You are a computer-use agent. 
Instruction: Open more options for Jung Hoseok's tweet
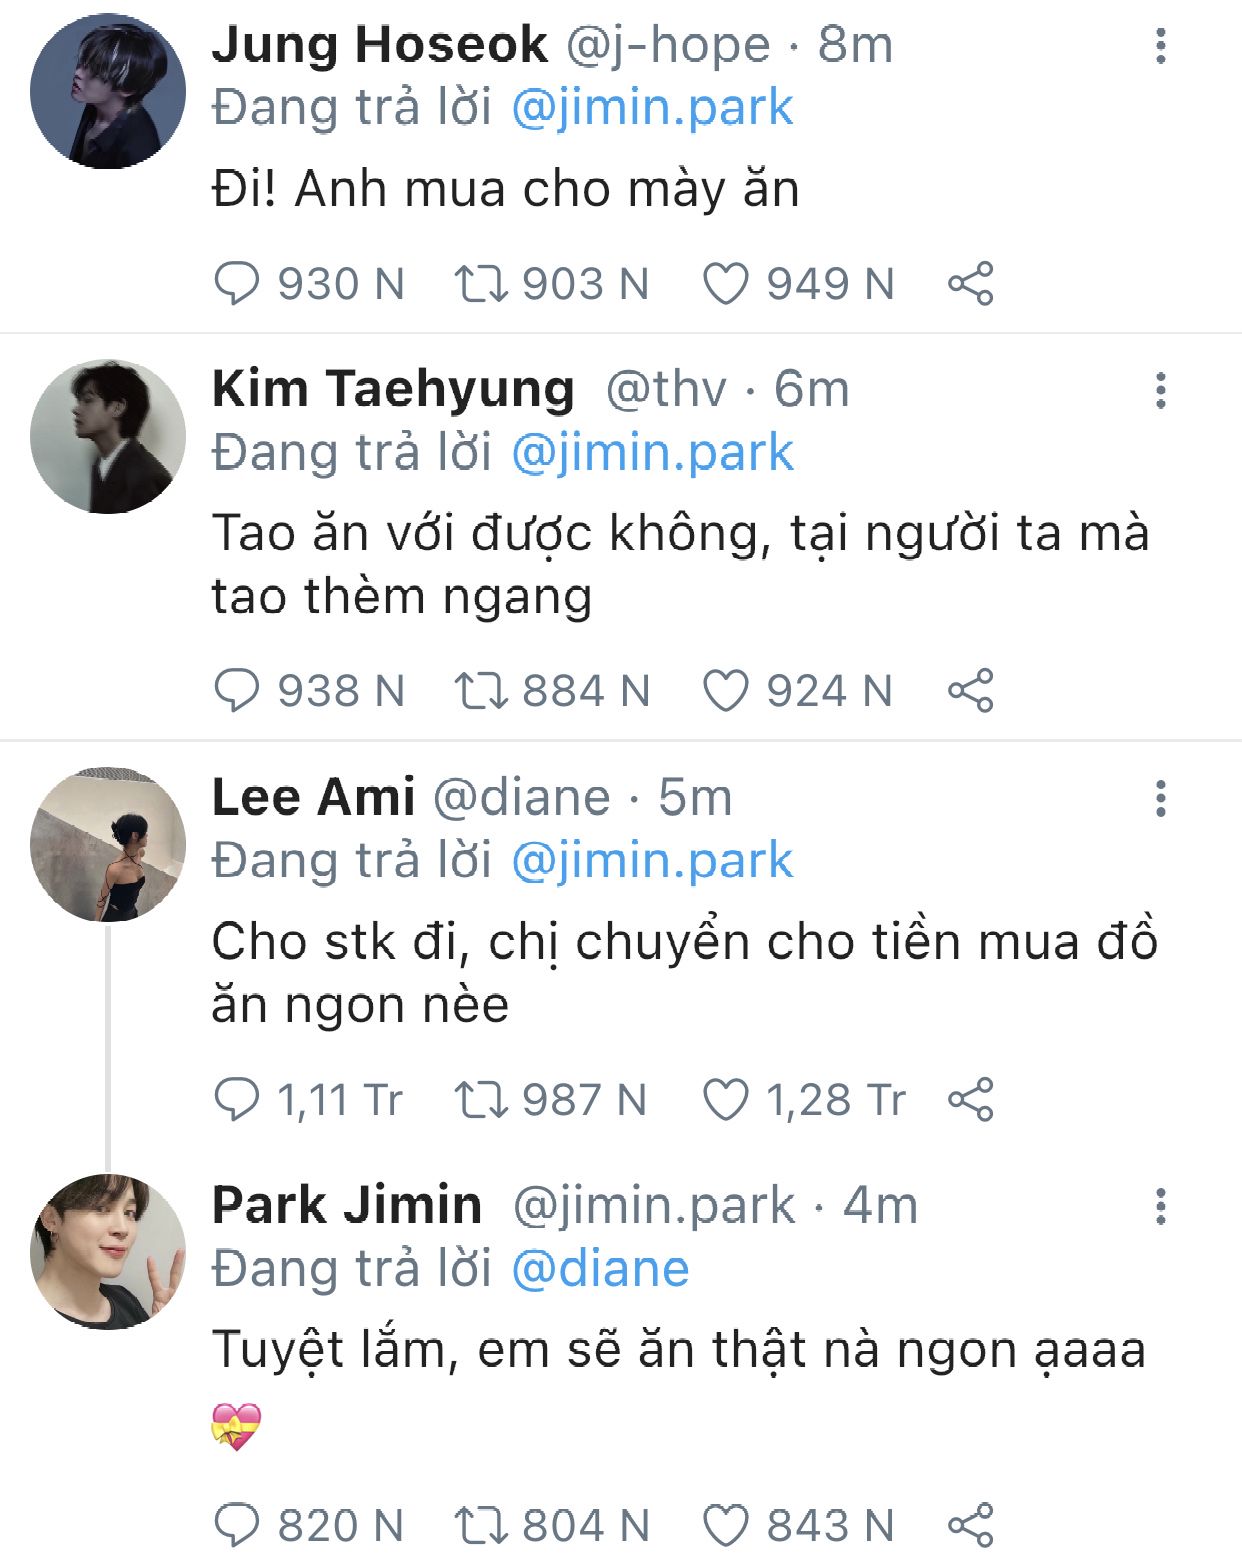pyautogui.click(x=1160, y=46)
